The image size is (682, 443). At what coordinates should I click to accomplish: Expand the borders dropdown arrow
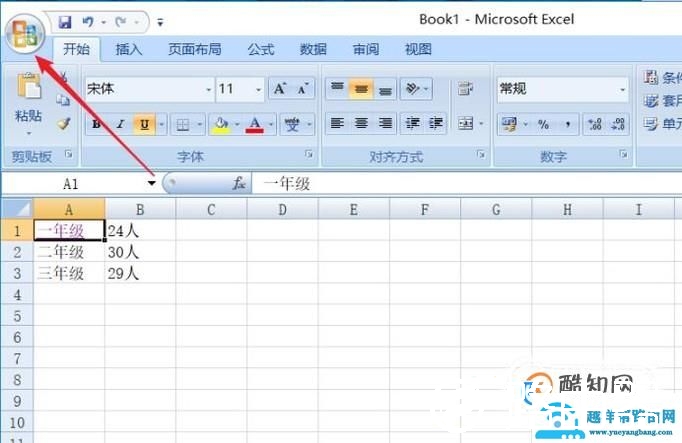[200, 125]
